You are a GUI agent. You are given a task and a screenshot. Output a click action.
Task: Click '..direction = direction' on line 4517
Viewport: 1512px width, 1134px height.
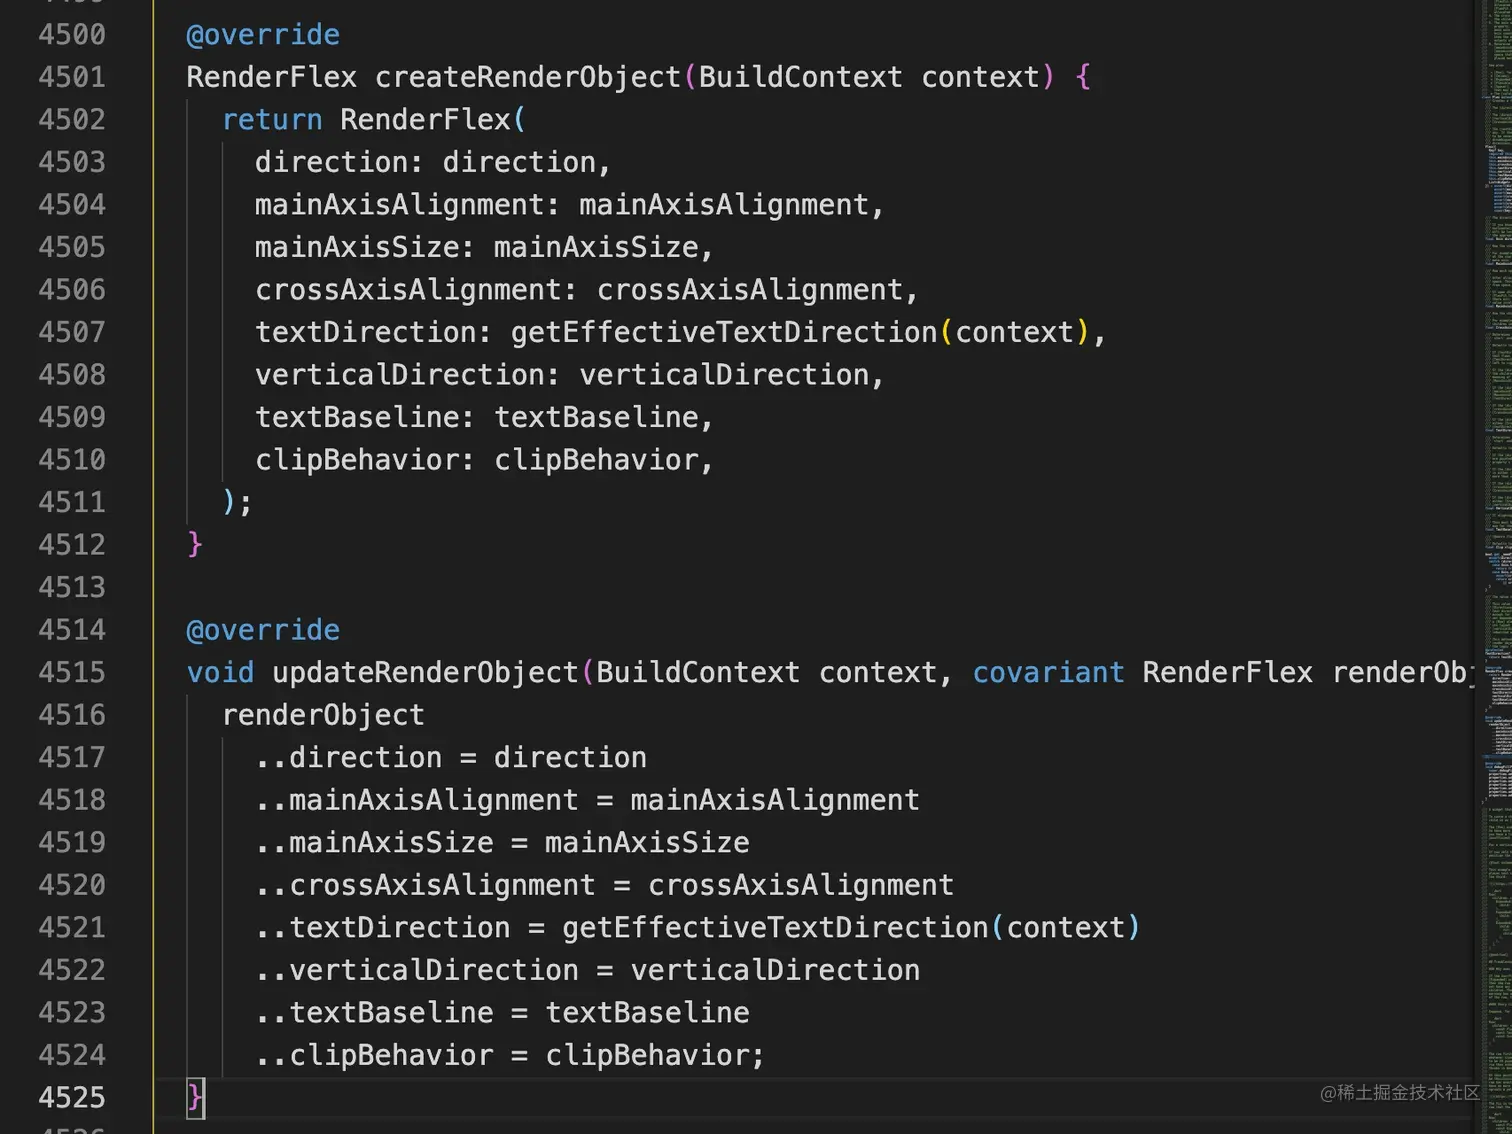pos(451,757)
